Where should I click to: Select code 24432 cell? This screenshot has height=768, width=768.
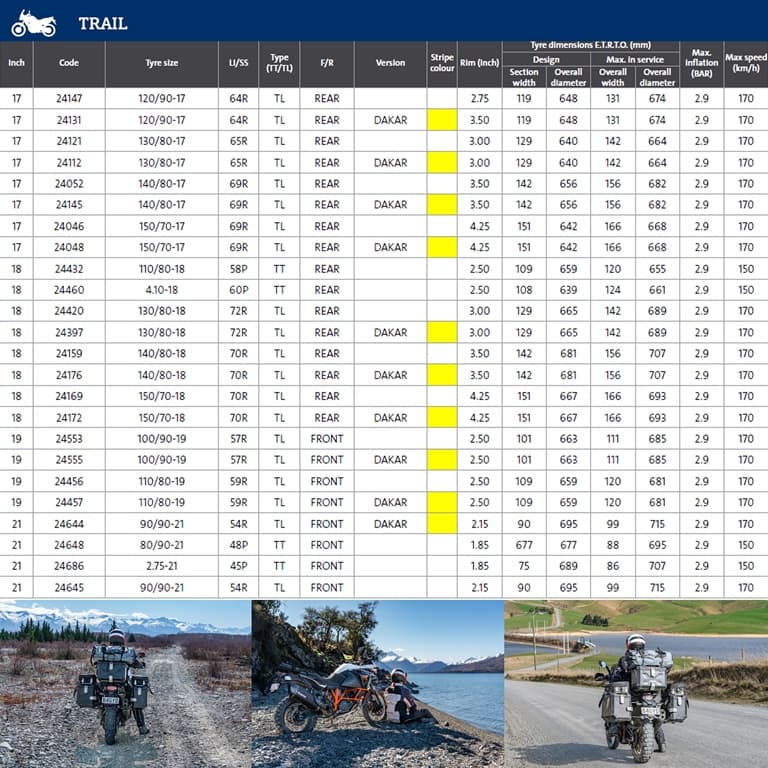69,269
